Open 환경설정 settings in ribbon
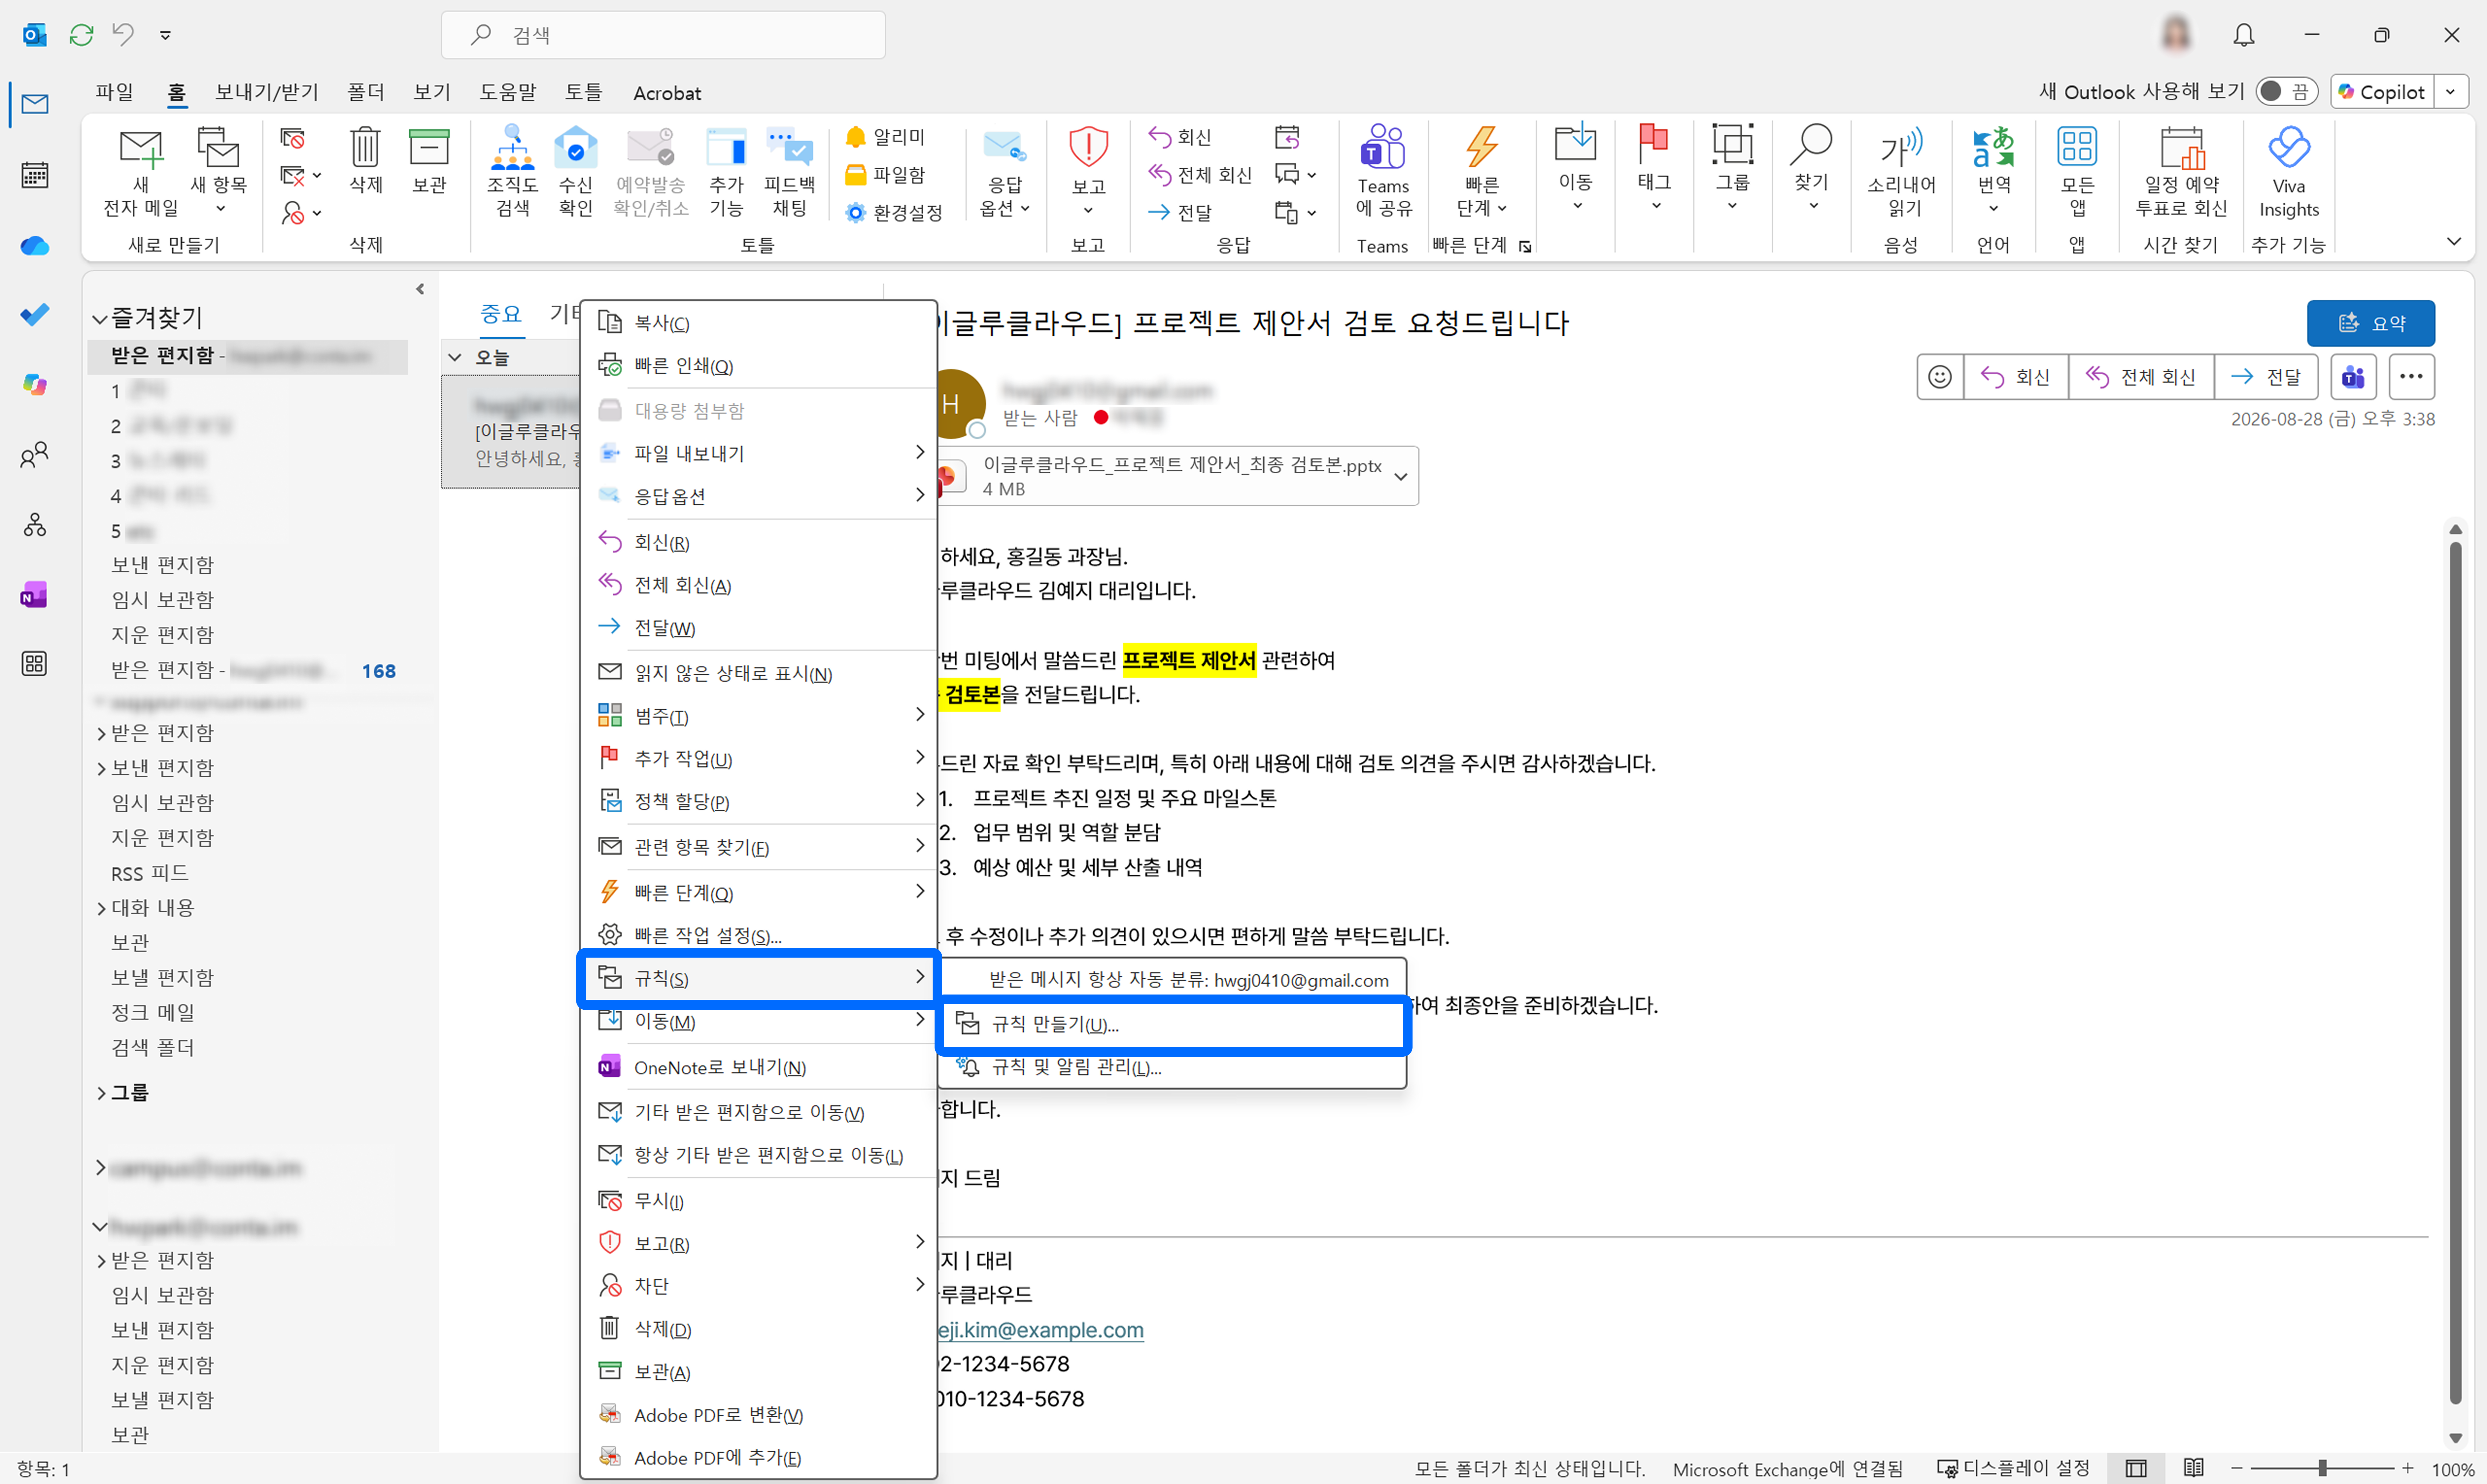Viewport: 2487px width, 1484px height. [894, 213]
